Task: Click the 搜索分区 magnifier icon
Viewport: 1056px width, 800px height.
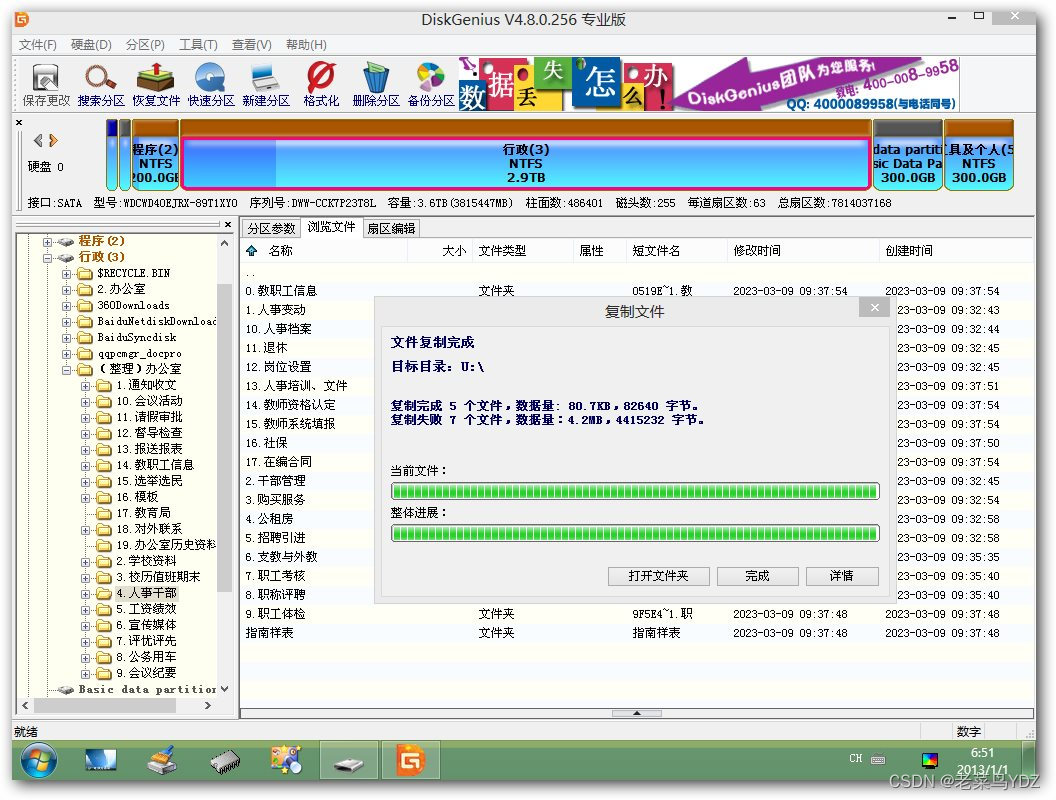Action: point(100,85)
